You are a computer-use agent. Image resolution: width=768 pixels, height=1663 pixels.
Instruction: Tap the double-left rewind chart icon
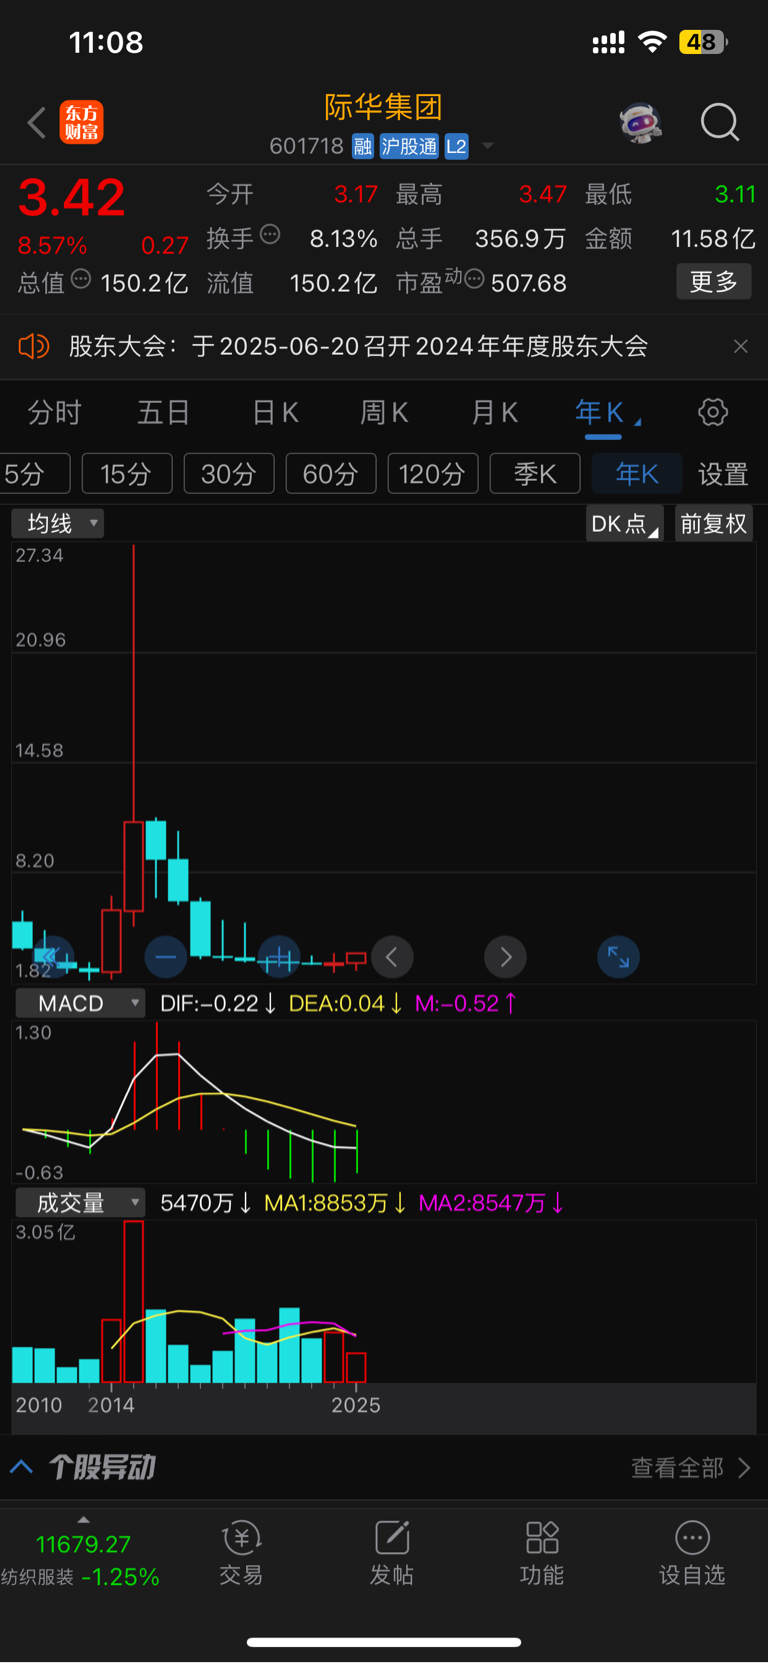pyautogui.click(x=52, y=957)
